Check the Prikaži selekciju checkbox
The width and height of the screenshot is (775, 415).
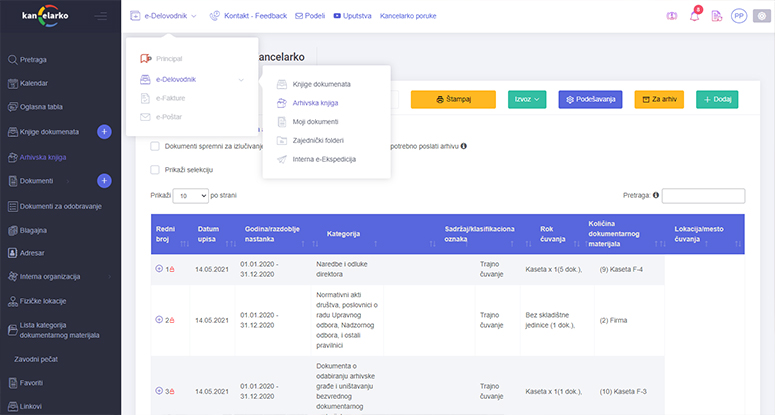(x=155, y=170)
